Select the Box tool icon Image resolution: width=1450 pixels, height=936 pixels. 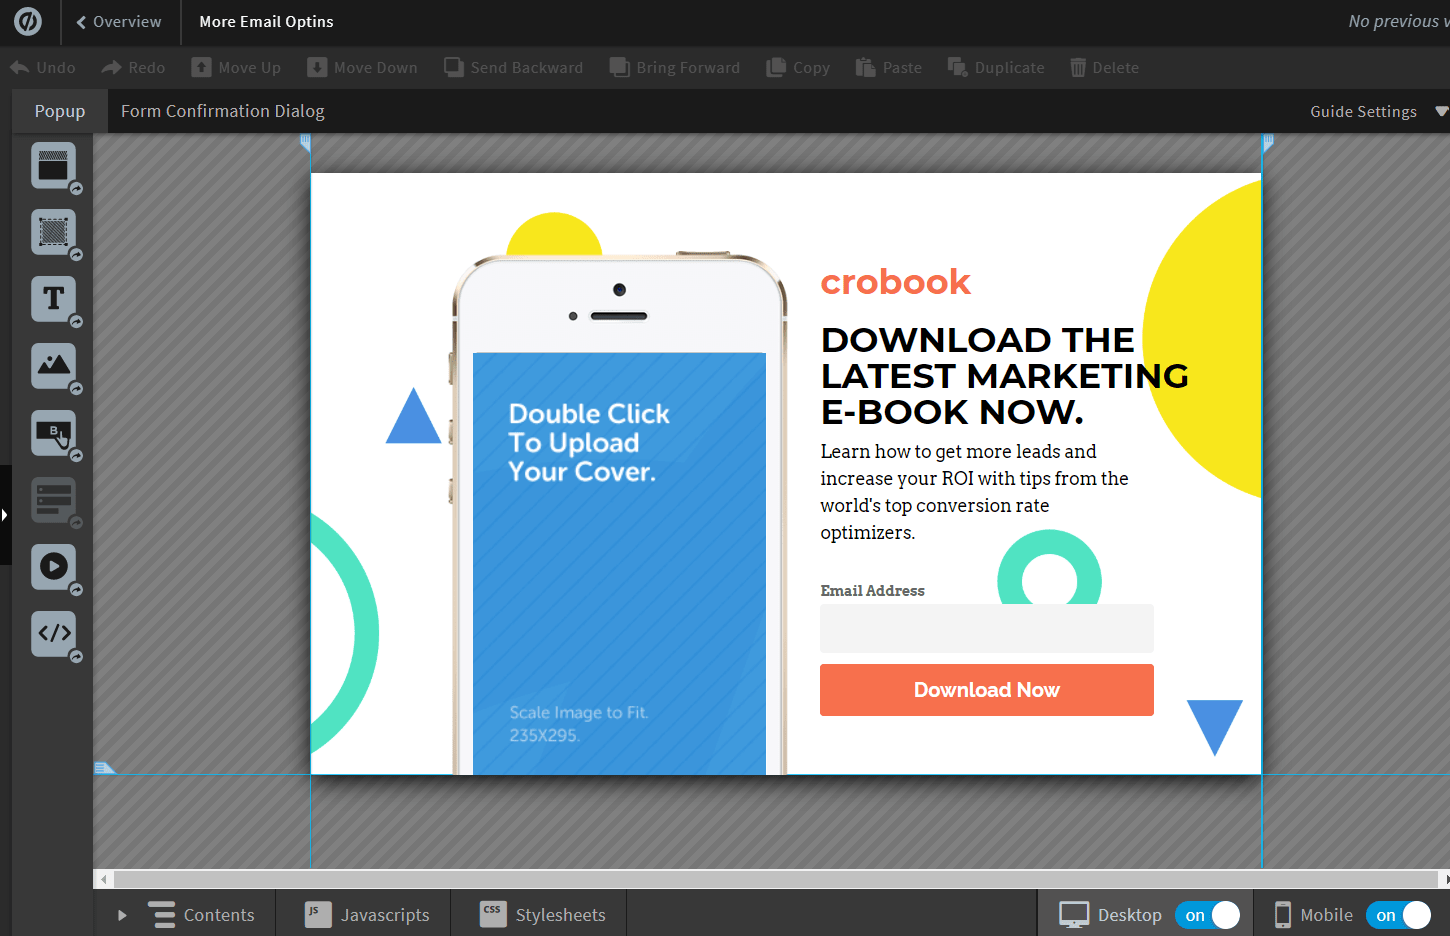[x=53, y=232]
